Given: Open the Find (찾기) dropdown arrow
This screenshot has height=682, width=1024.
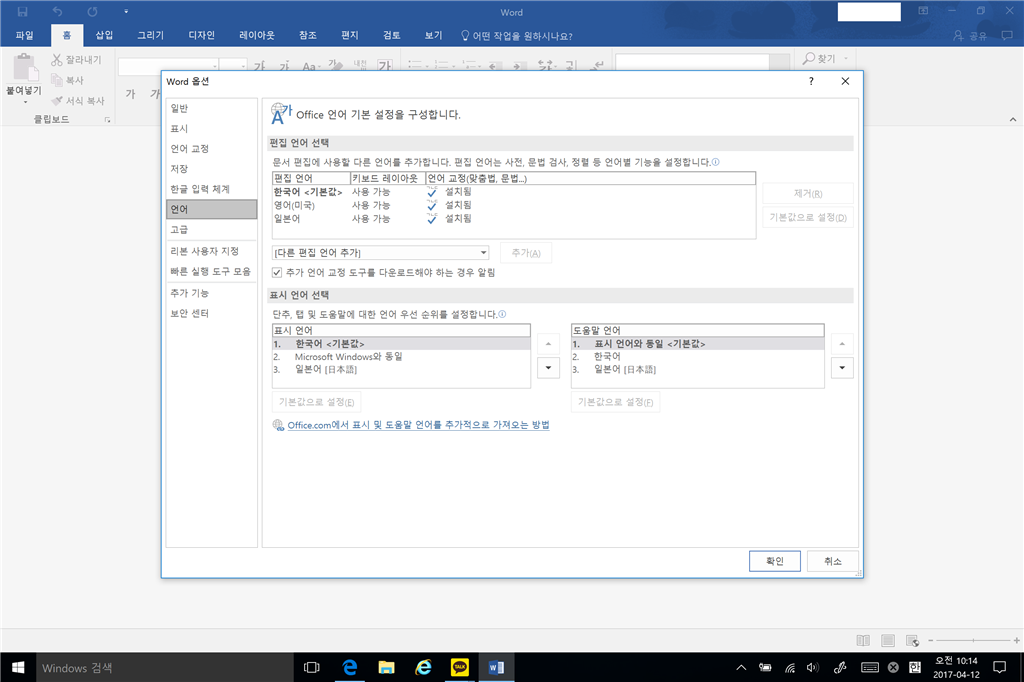Looking at the screenshot, I should tap(846, 59).
